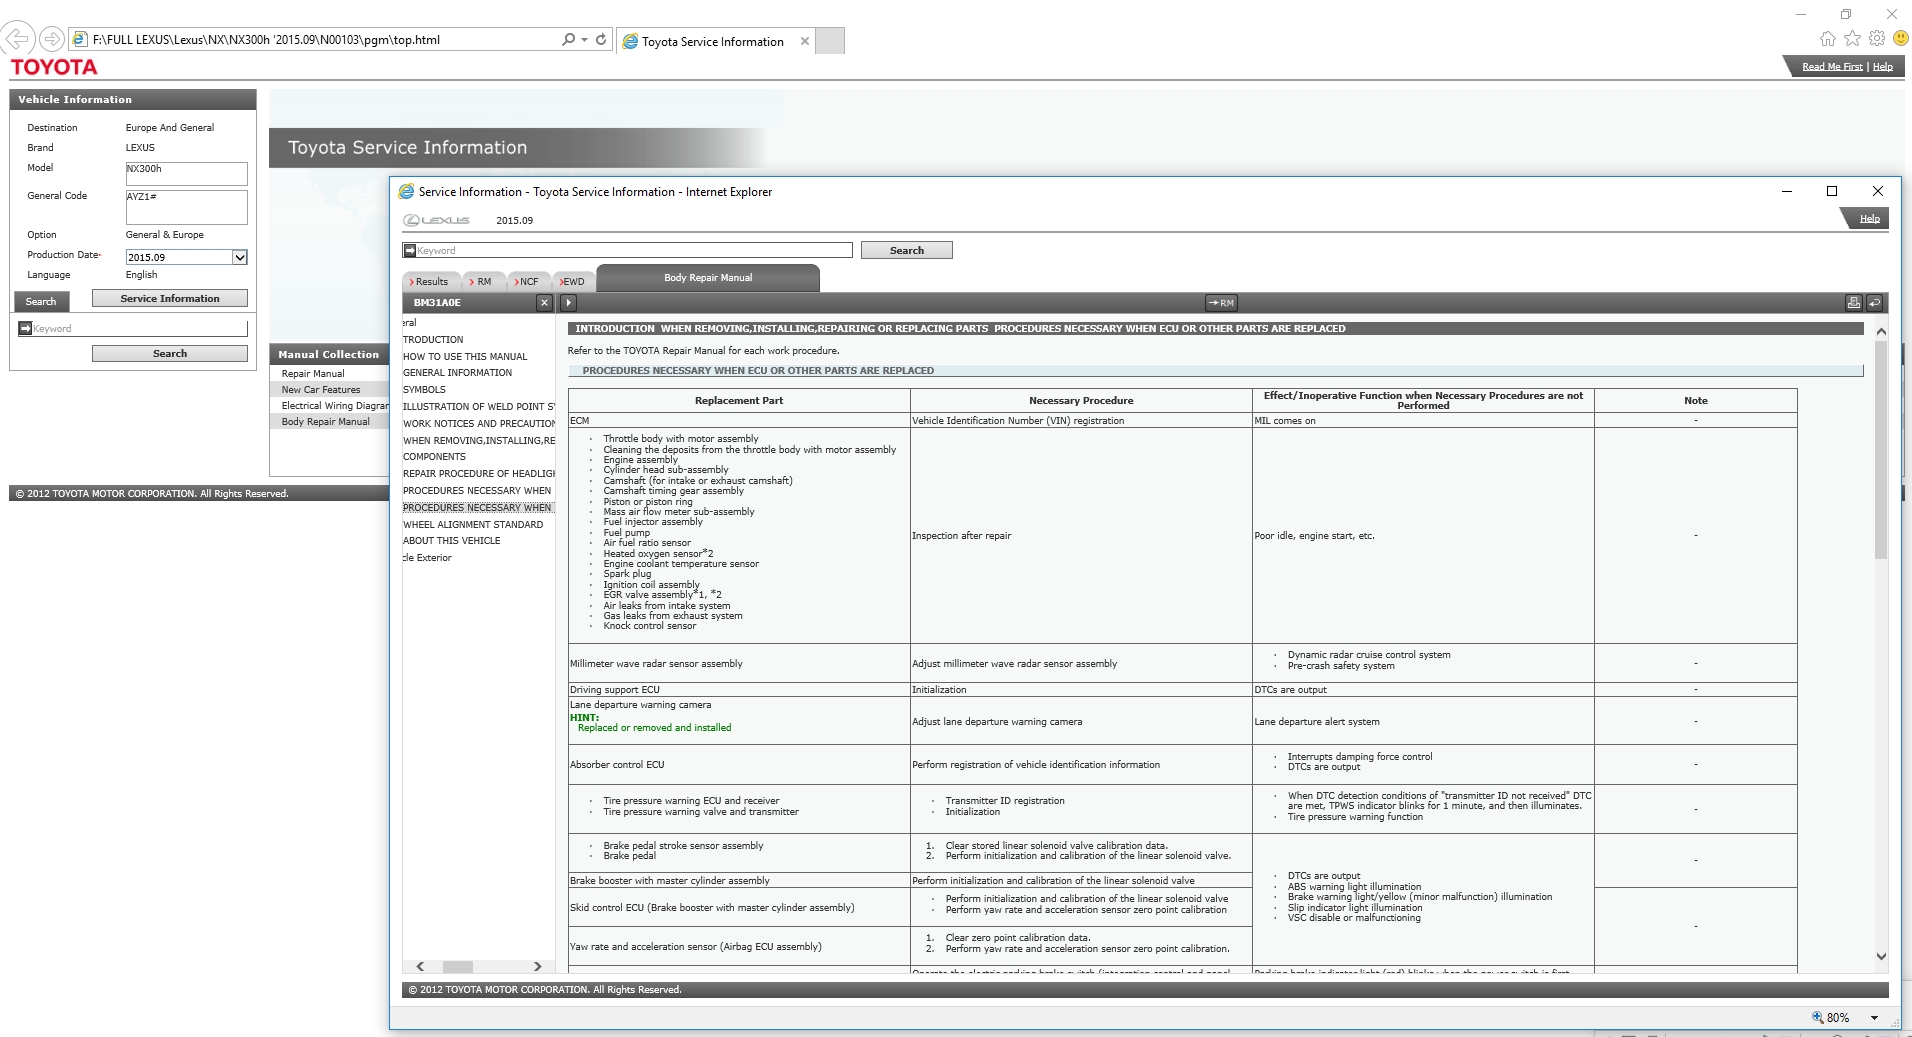Click the tree pane expand arrow button
The image size is (1912, 1037).
pos(568,303)
